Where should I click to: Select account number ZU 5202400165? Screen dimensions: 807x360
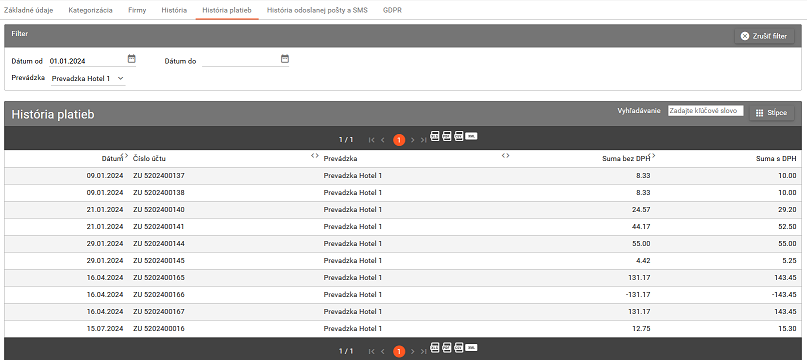pos(159,278)
